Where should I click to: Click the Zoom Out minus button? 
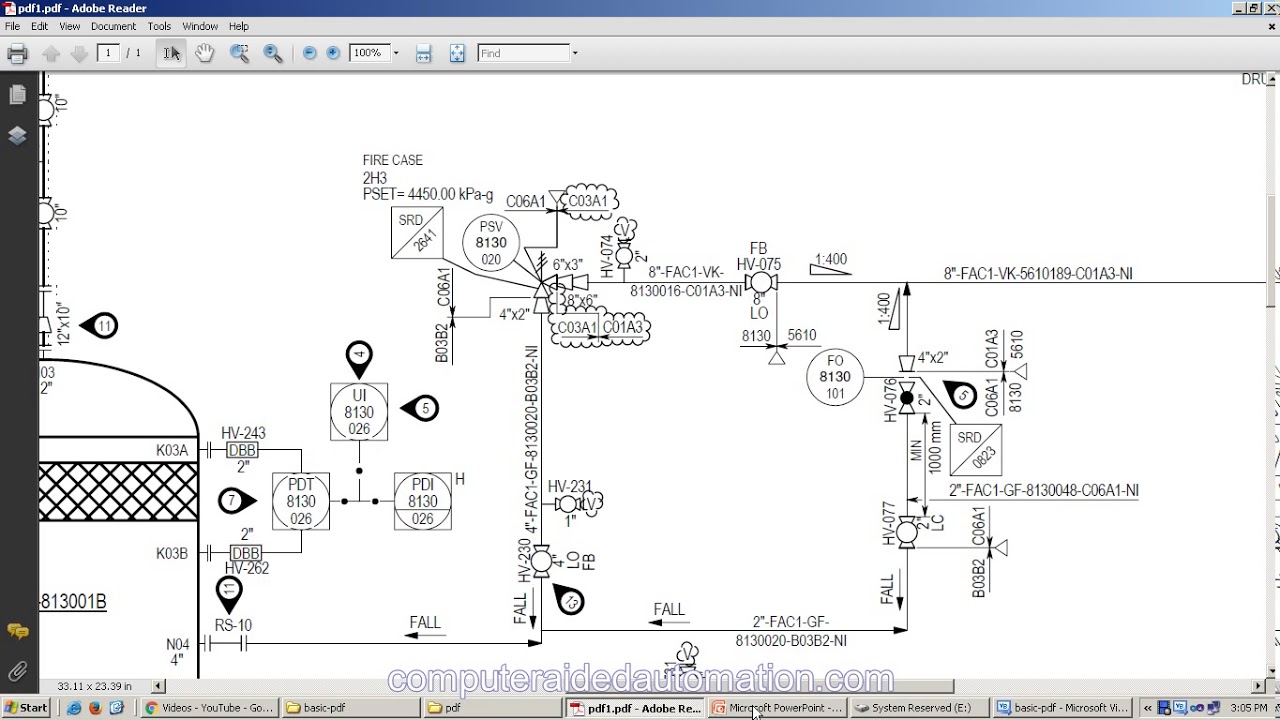[x=309, y=53]
